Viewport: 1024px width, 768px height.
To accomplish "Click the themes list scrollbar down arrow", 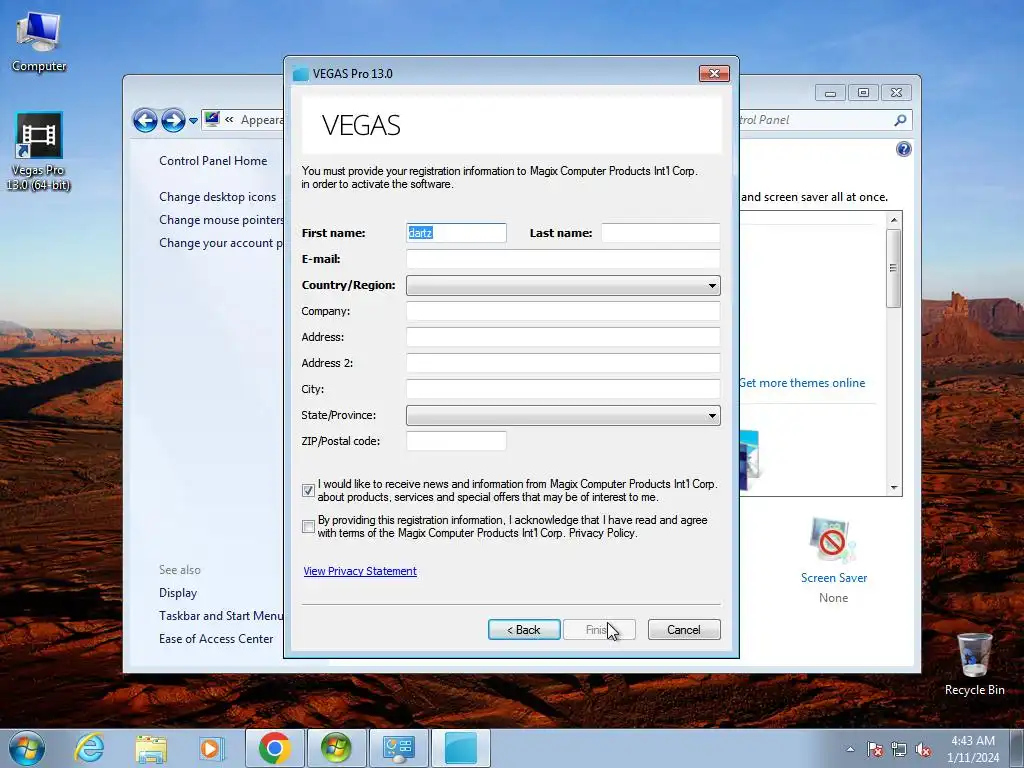I will pos(893,488).
